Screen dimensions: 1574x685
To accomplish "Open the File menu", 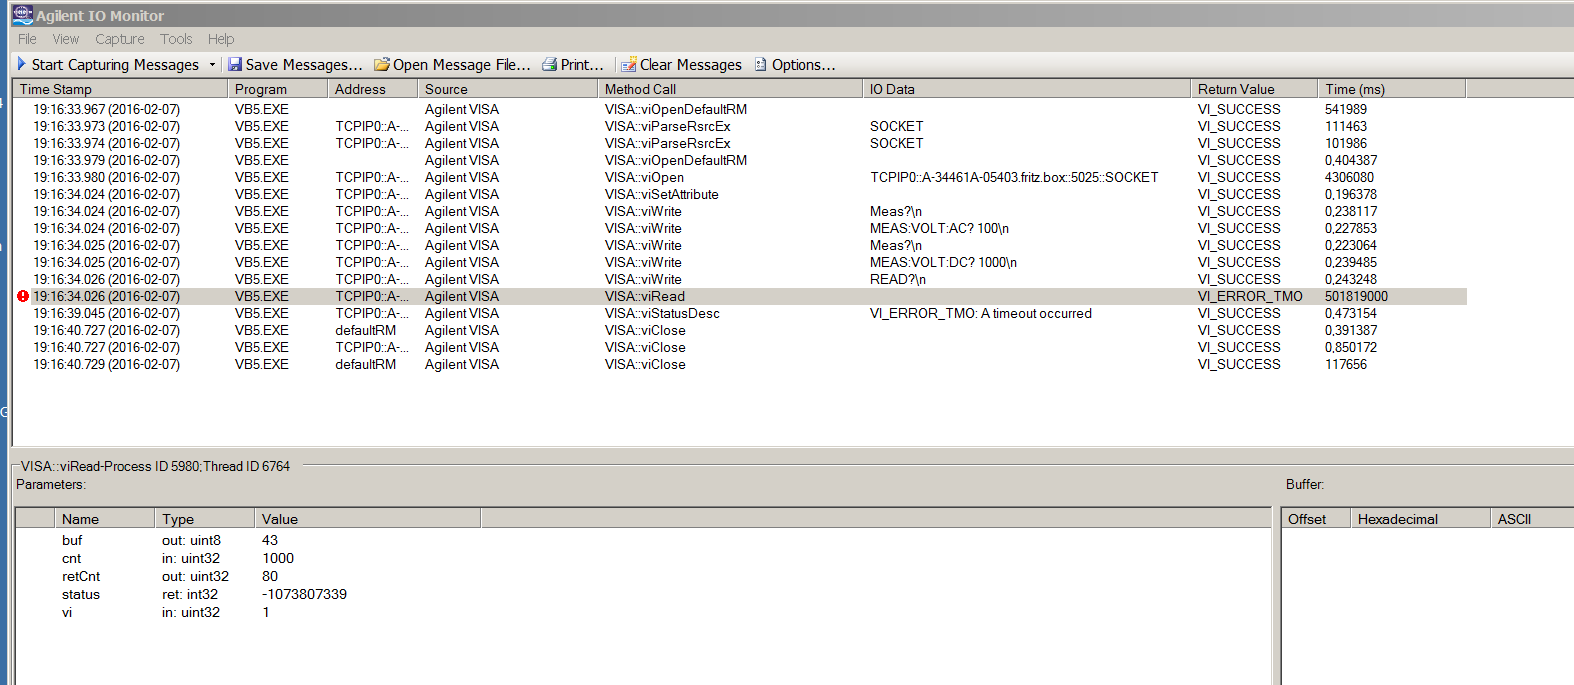I will tap(27, 39).
